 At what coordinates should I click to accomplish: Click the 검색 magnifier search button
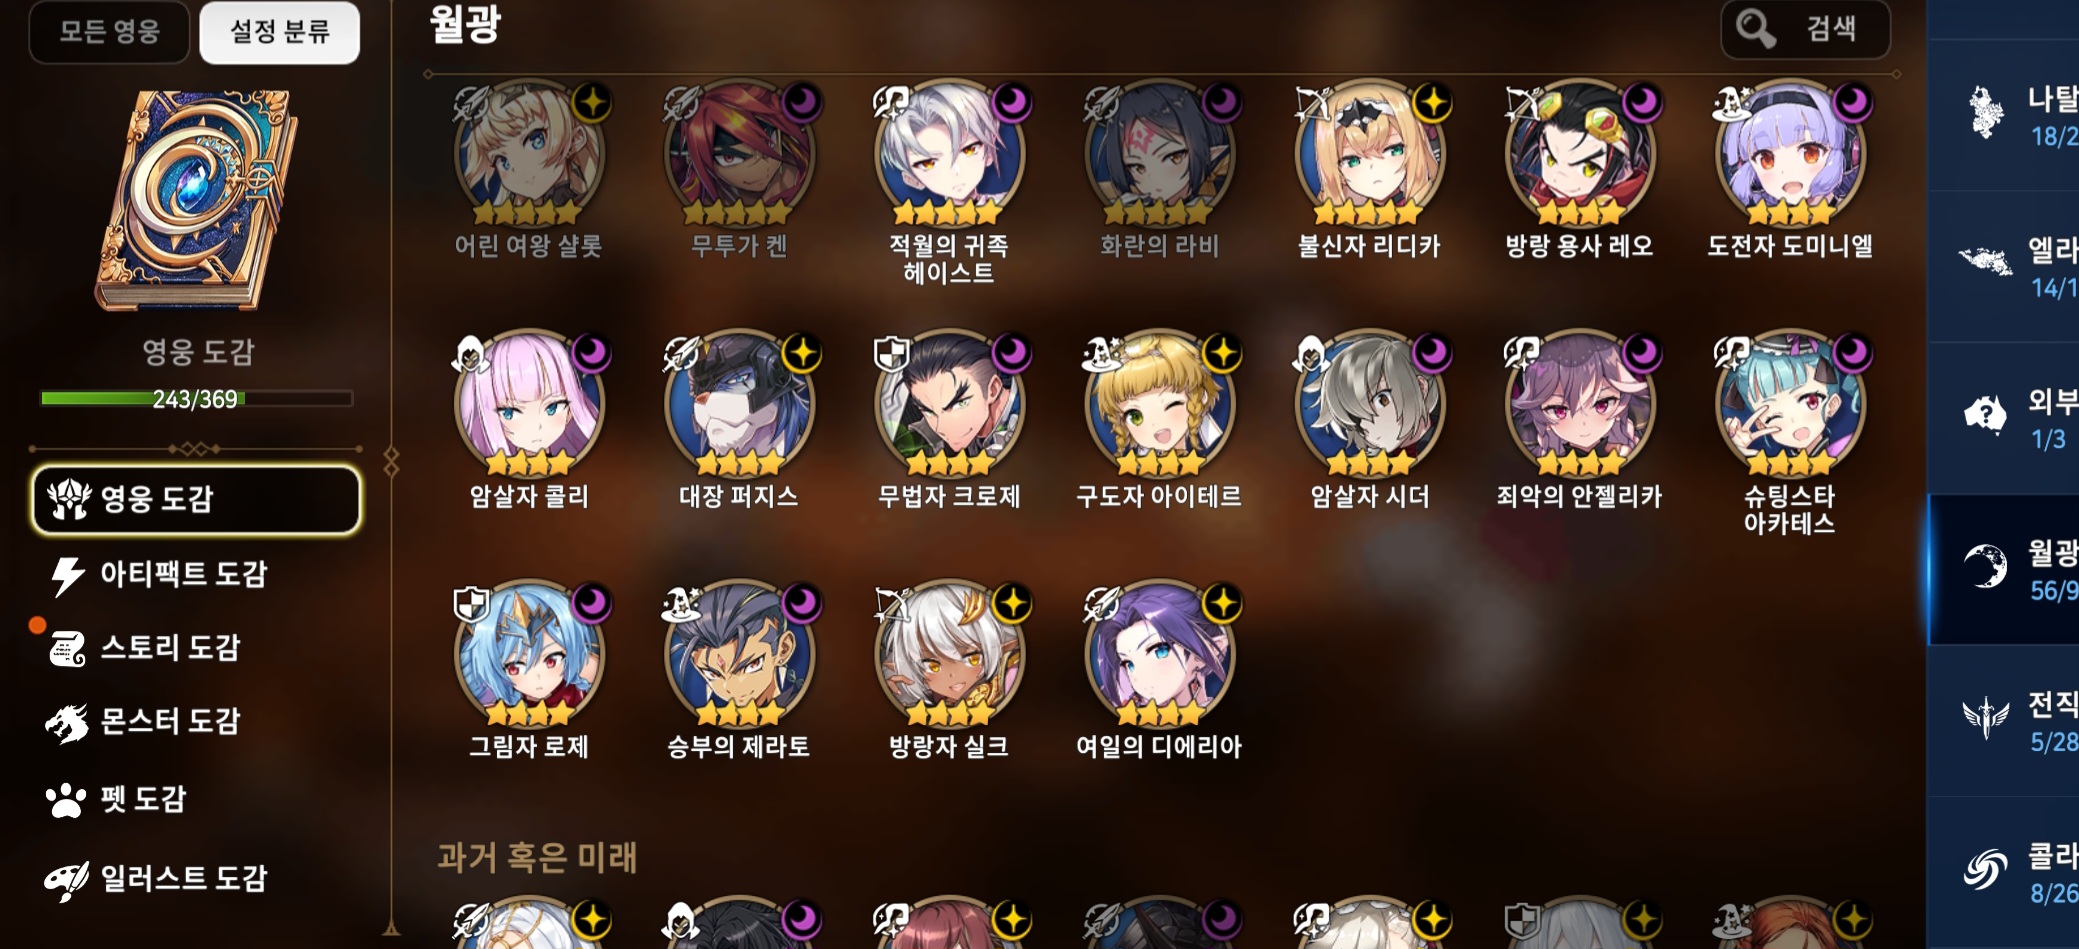point(1805,29)
